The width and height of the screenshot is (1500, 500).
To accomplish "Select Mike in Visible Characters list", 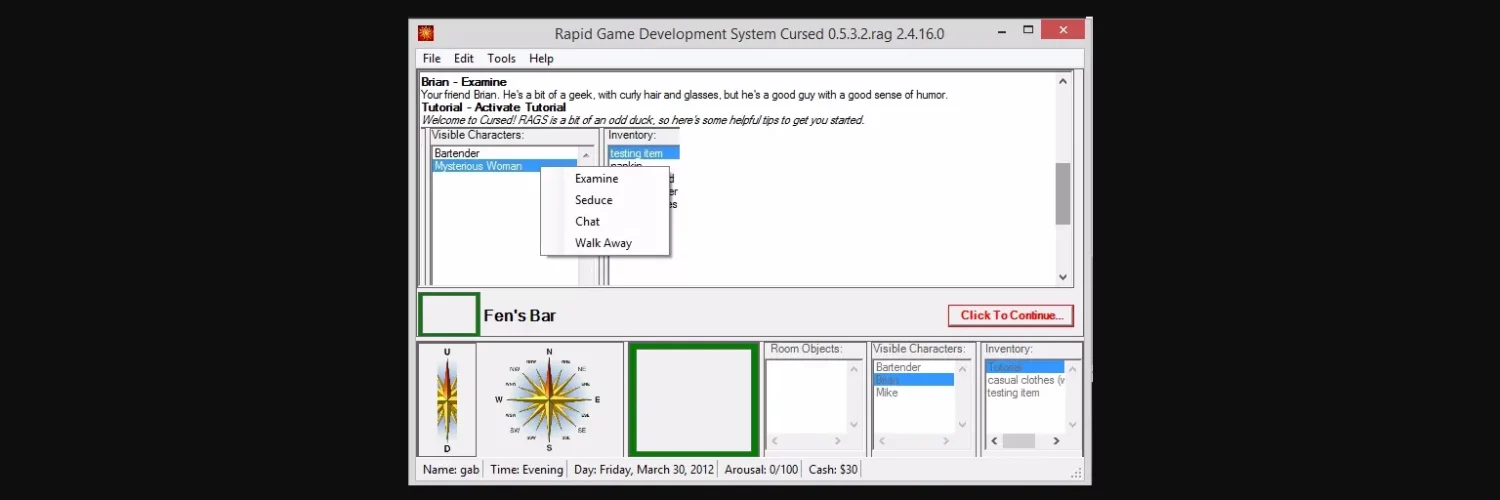I will [x=887, y=393].
